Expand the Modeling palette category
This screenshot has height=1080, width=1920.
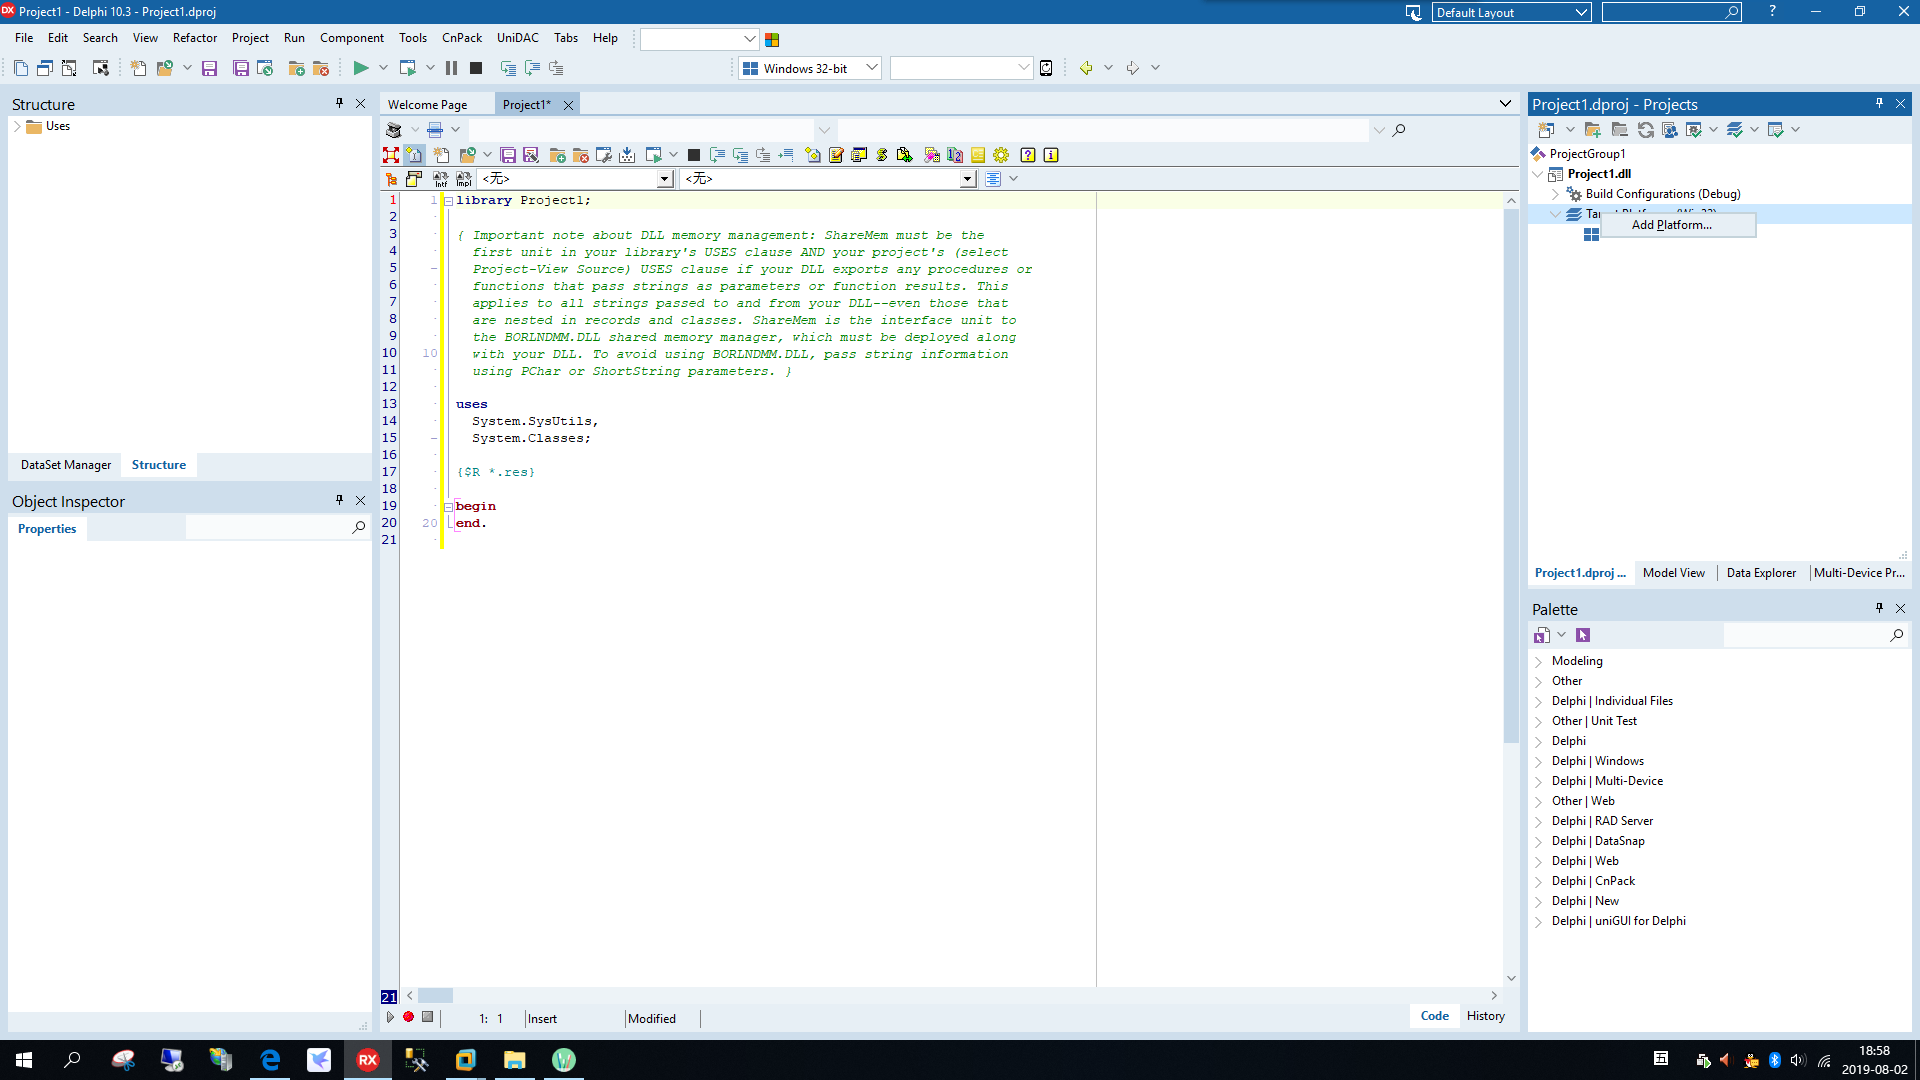(x=1538, y=661)
